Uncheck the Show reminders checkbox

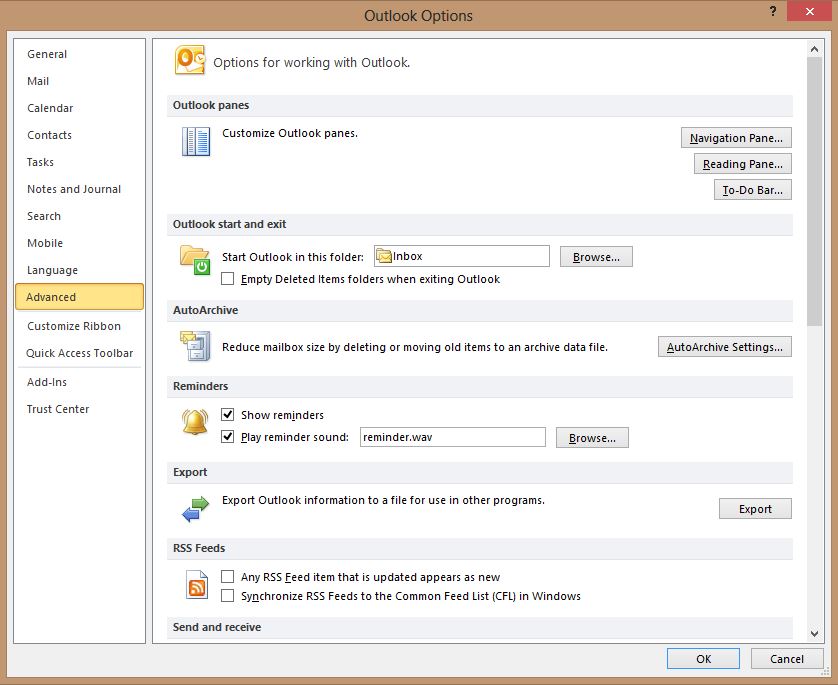pyautogui.click(x=228, y=415)
